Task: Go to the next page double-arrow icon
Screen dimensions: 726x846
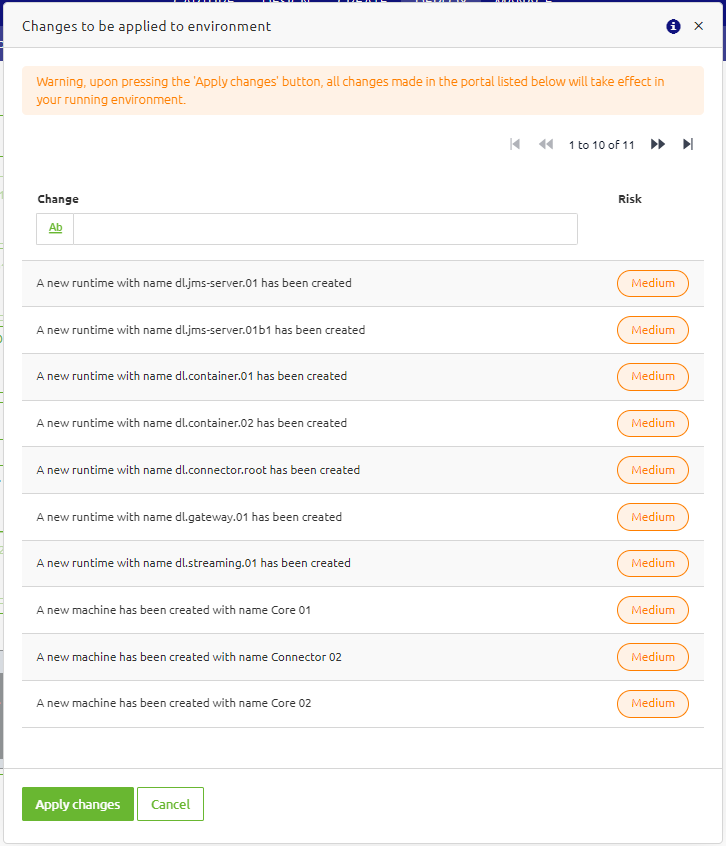Action: tap(657, 144)
